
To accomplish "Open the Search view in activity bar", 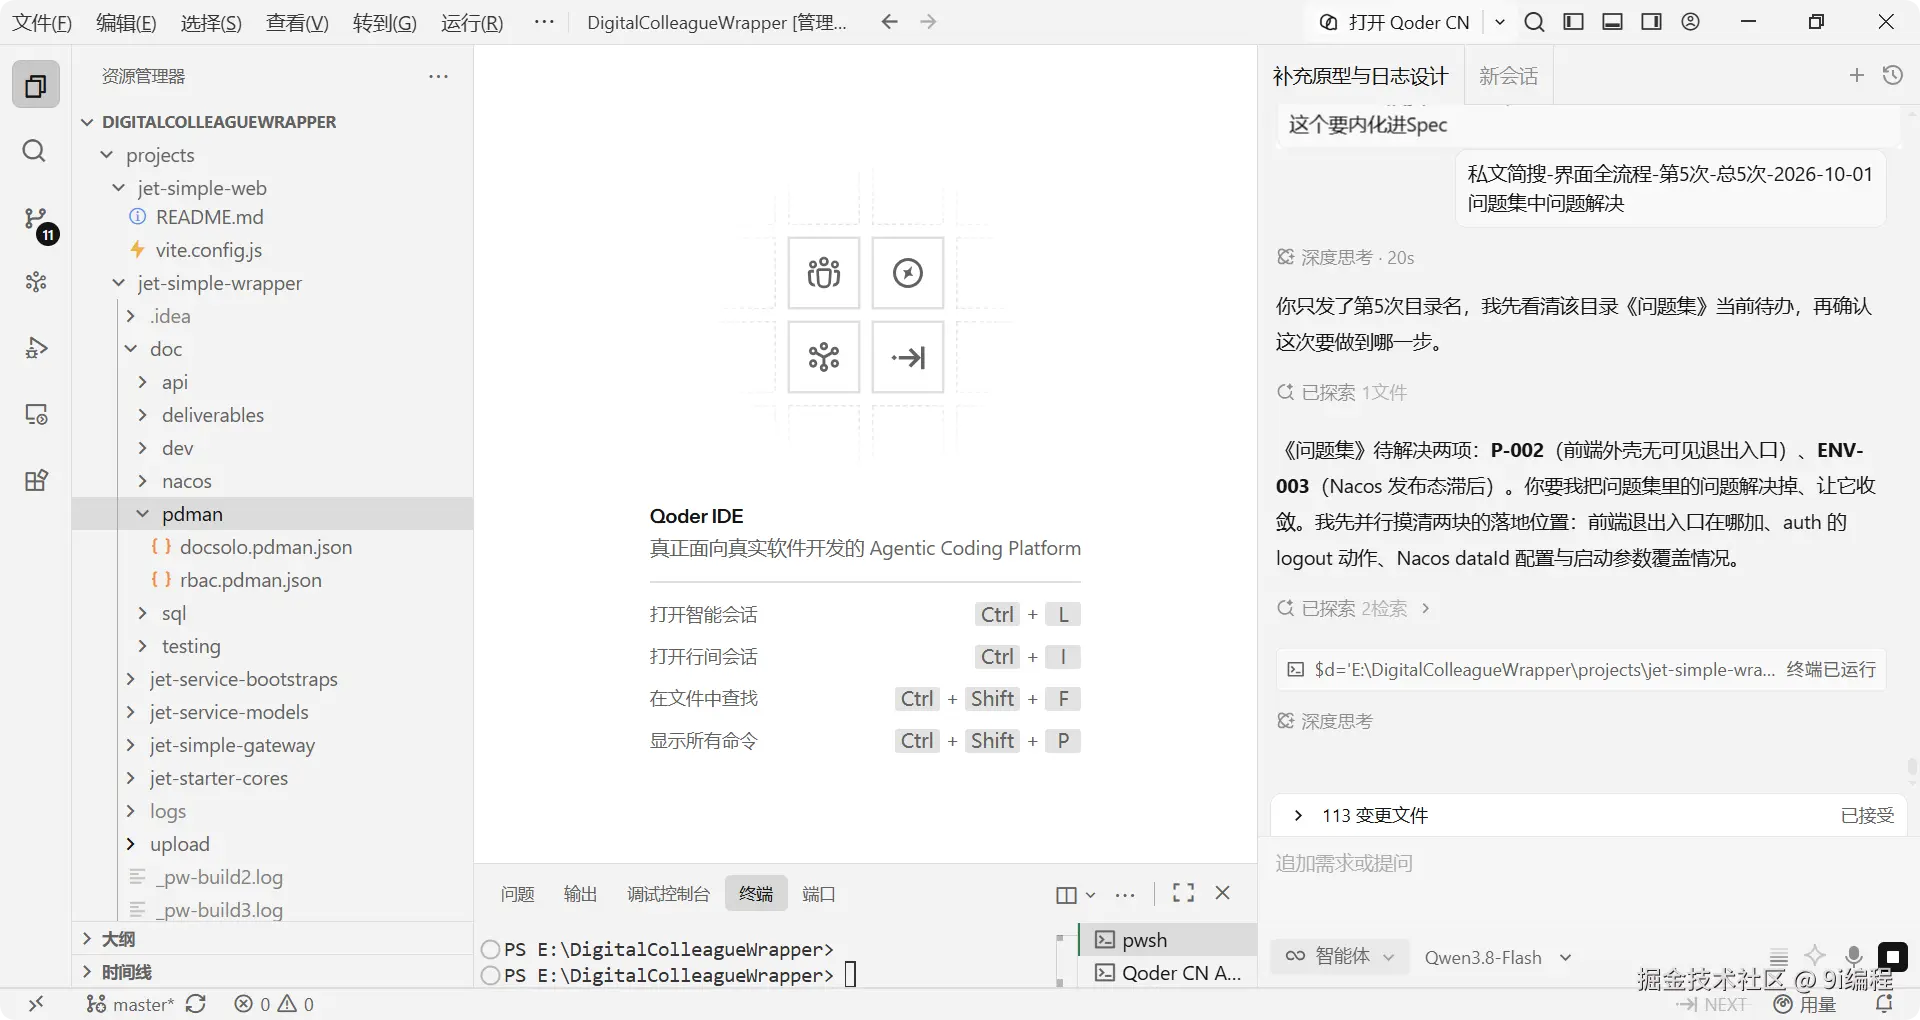I will [35, 151].
